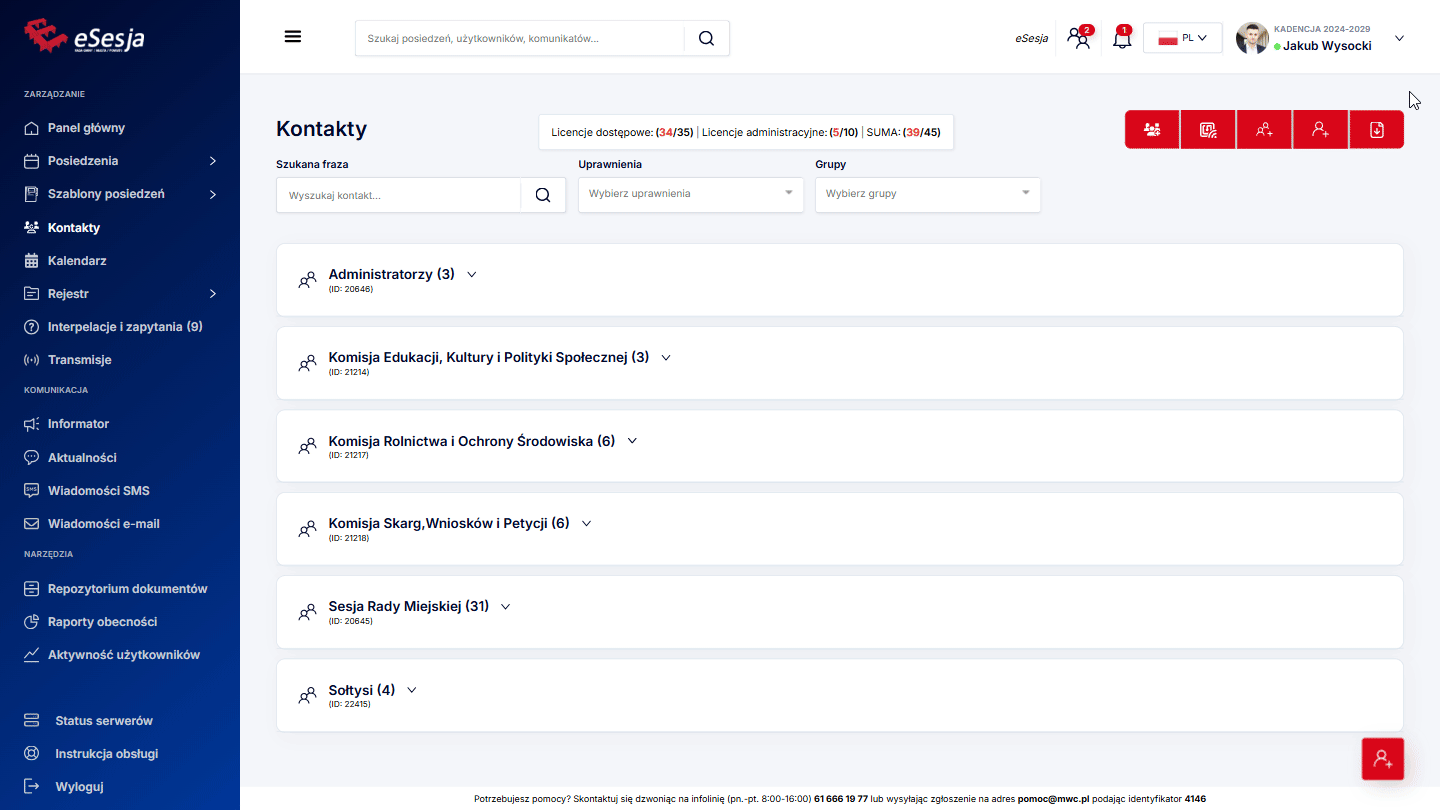Open the Uprawnienia permissions dropdown
Viewport: 1440px width, 810px height.
click(x=690, y=194)
